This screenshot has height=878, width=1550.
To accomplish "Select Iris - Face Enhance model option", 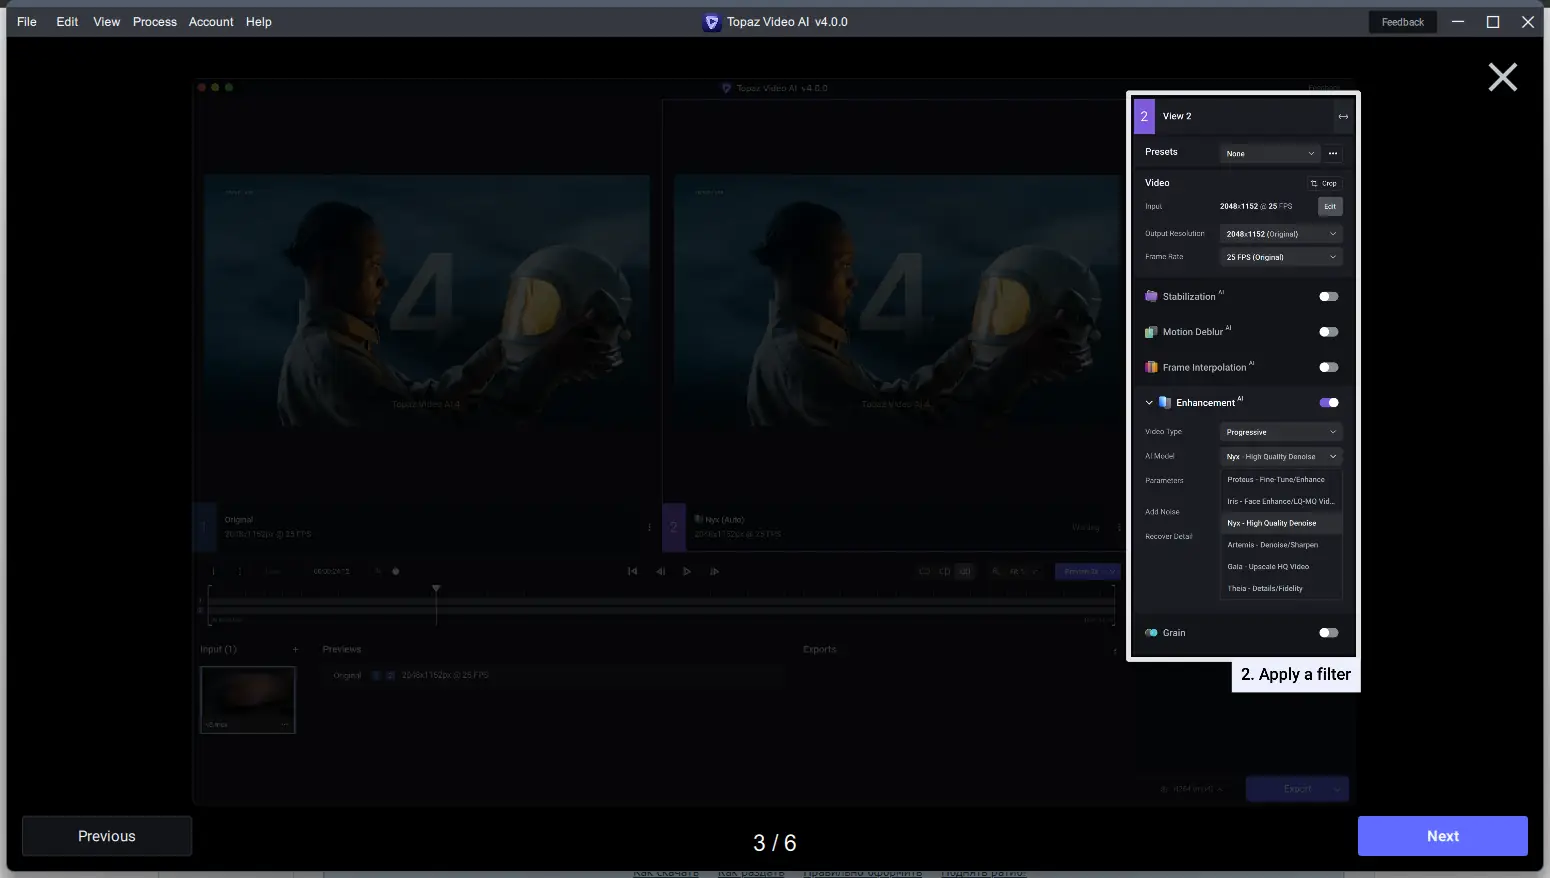I will (x=1282, y=502).
